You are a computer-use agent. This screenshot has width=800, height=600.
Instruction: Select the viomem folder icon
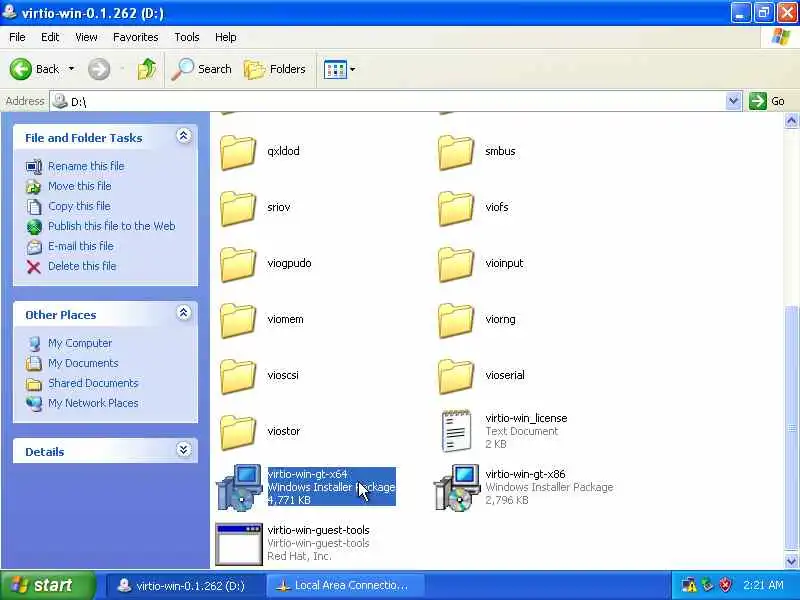238,320
